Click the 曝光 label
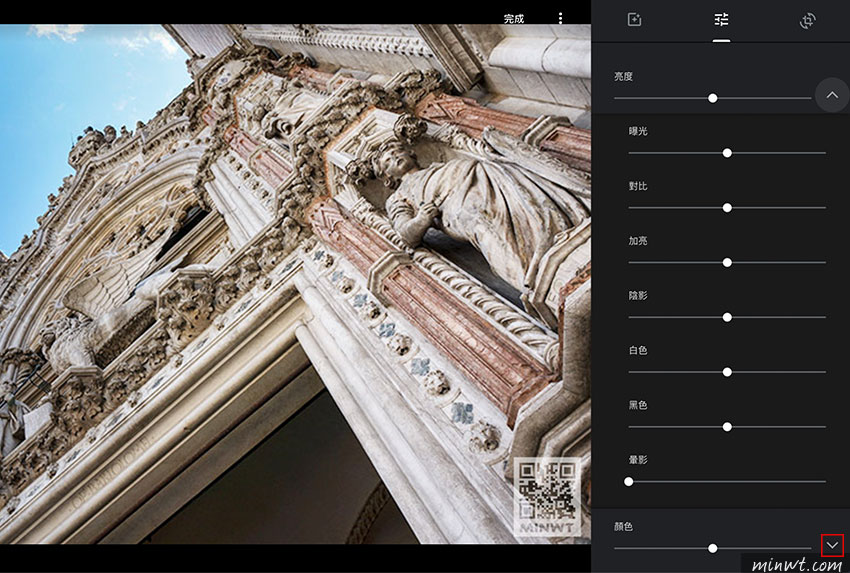Screen dimensions: 850x573 coord(638,131)
